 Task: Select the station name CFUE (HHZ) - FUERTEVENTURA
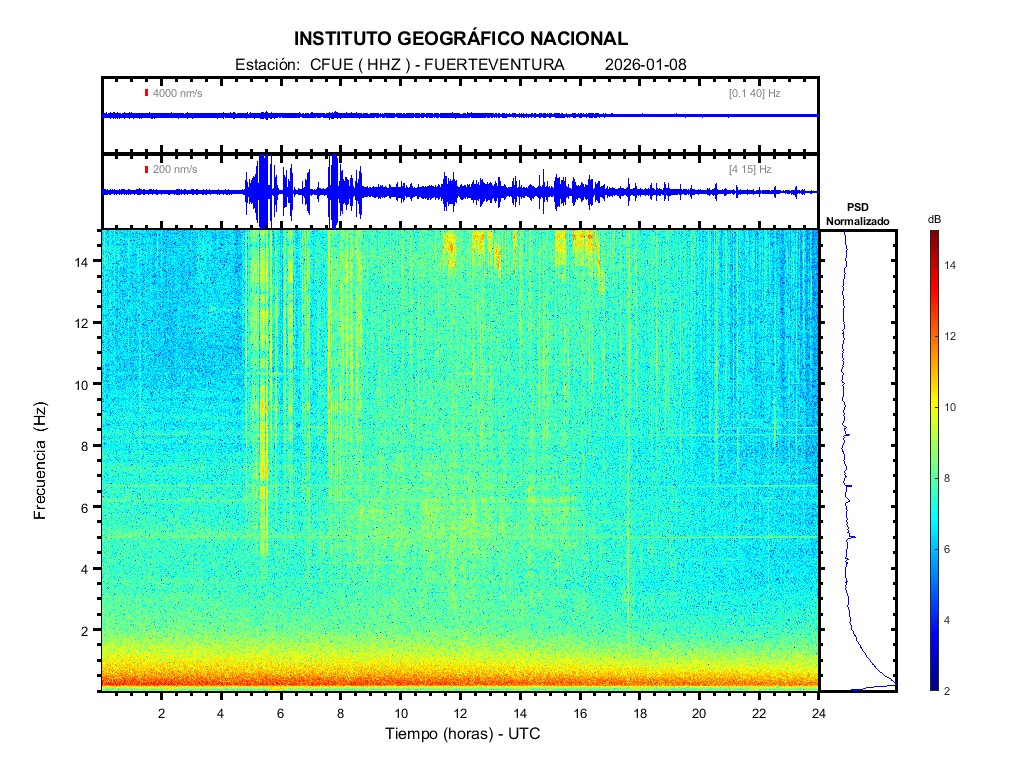[x=438, y=65]
